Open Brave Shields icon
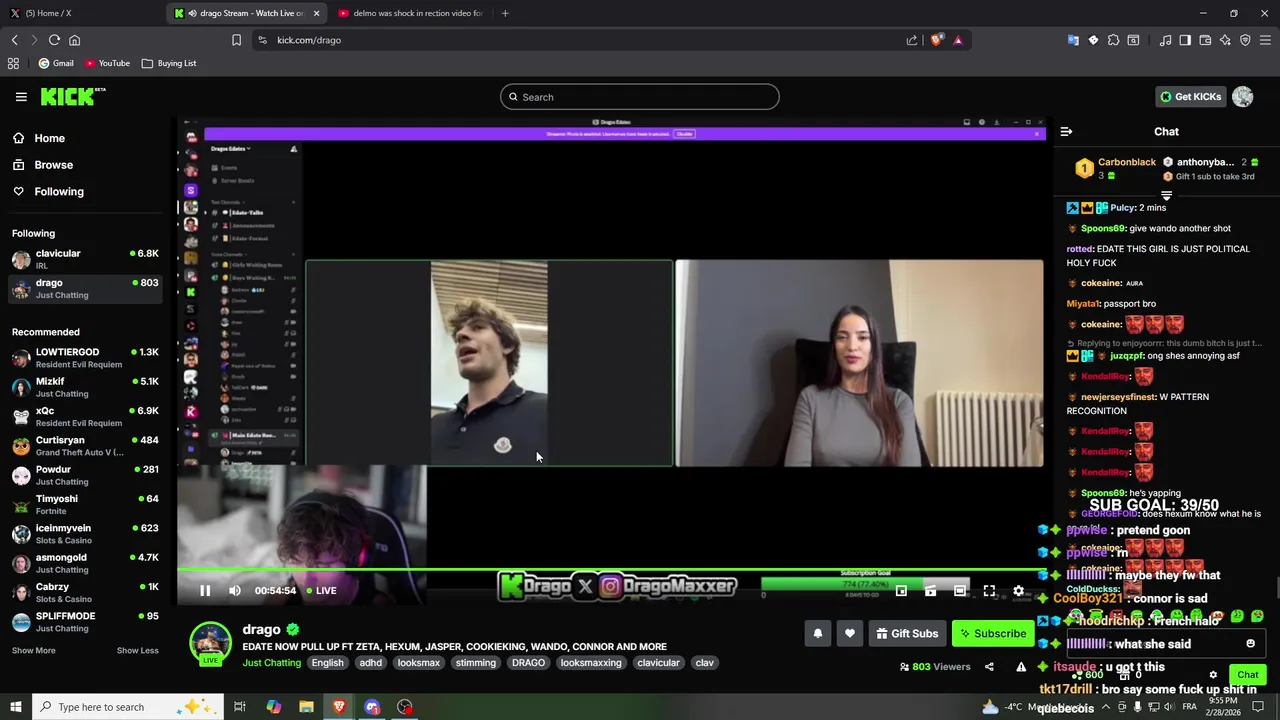1280x720 pixels. 936,40
